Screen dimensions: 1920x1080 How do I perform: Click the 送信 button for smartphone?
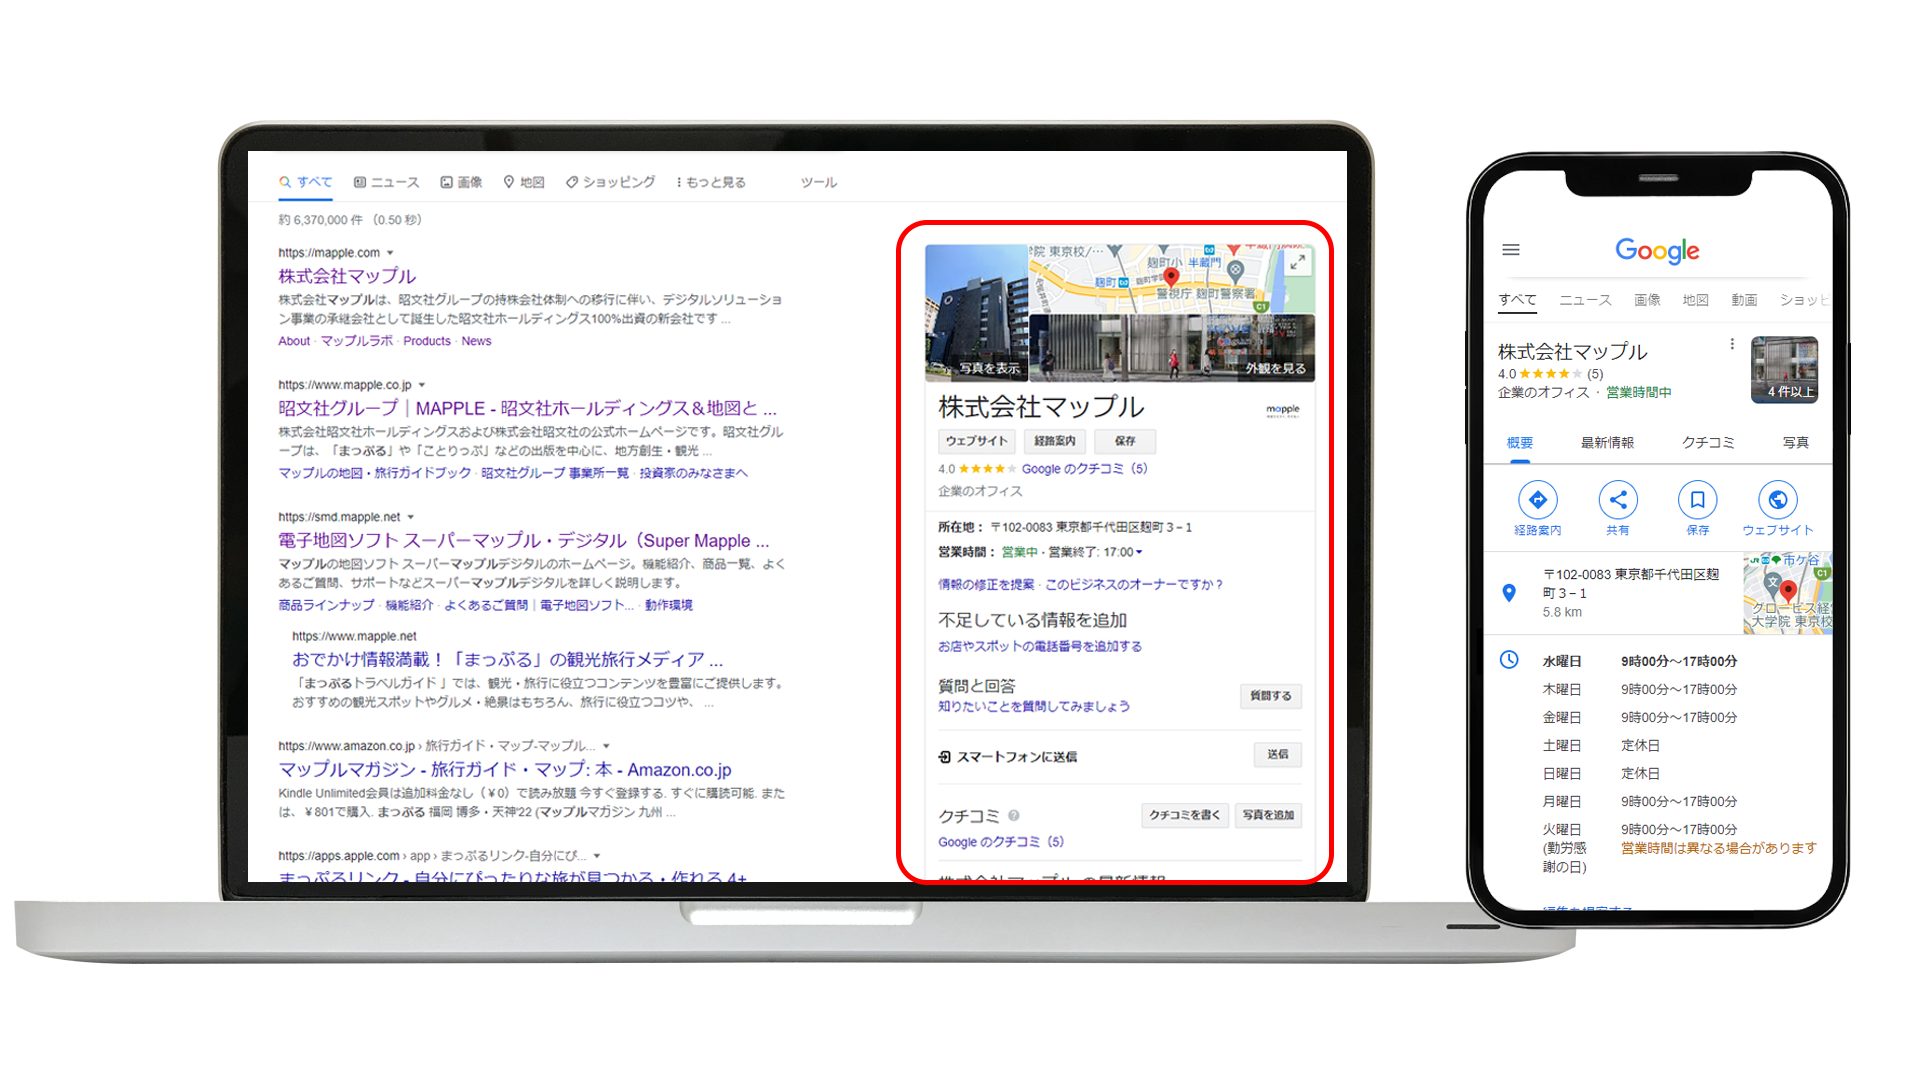pyautogui.click(x=1277, y=755)
